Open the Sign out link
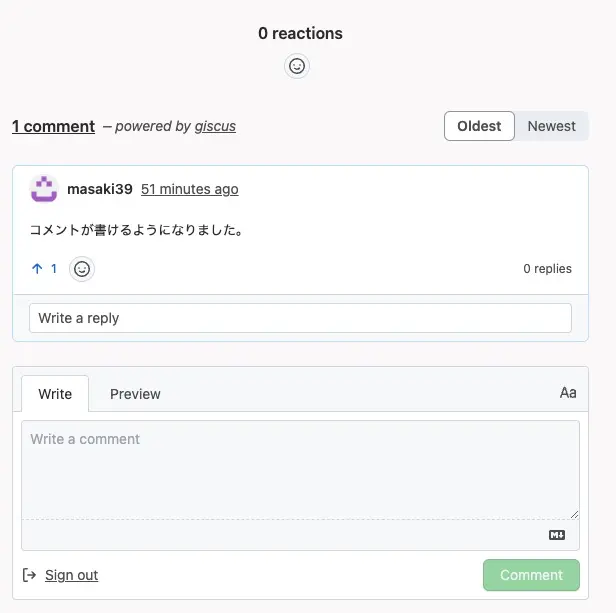Screen dimensions: 616x613 [x=71, y=575]
